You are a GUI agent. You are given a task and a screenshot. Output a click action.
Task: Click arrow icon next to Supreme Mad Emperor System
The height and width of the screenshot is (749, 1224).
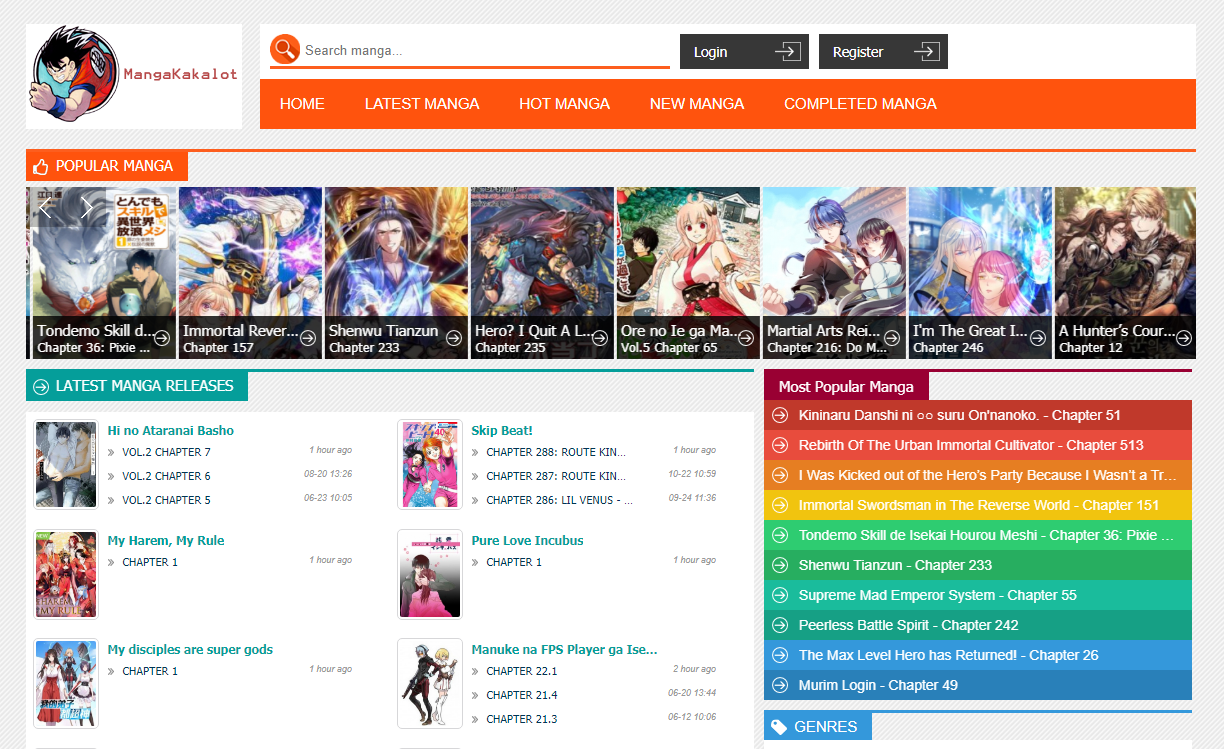pos(781,595)
